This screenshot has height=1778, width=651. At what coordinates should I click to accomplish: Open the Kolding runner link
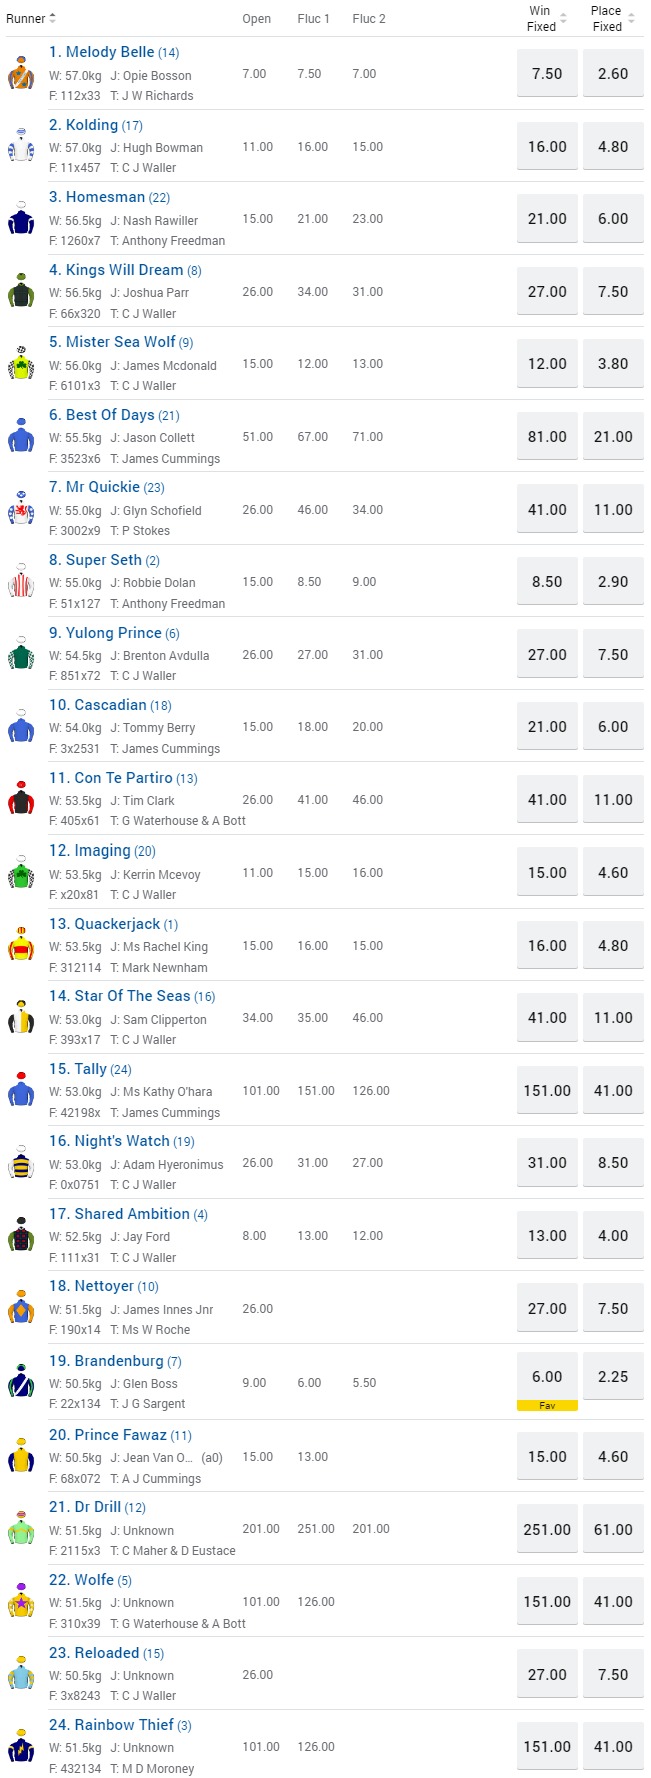click(91, 125)
